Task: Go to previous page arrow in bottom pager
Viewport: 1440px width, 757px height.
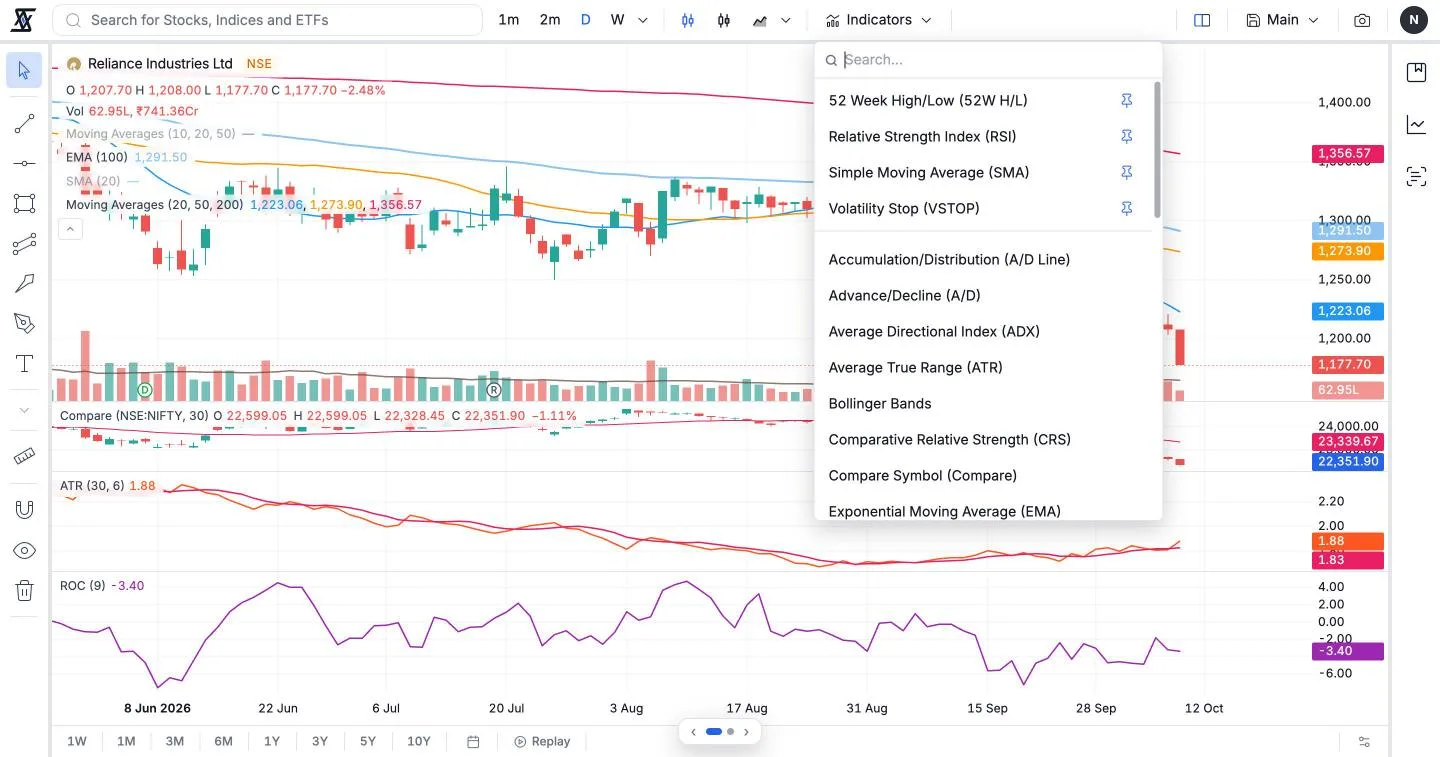Action: tap(693, 732)
